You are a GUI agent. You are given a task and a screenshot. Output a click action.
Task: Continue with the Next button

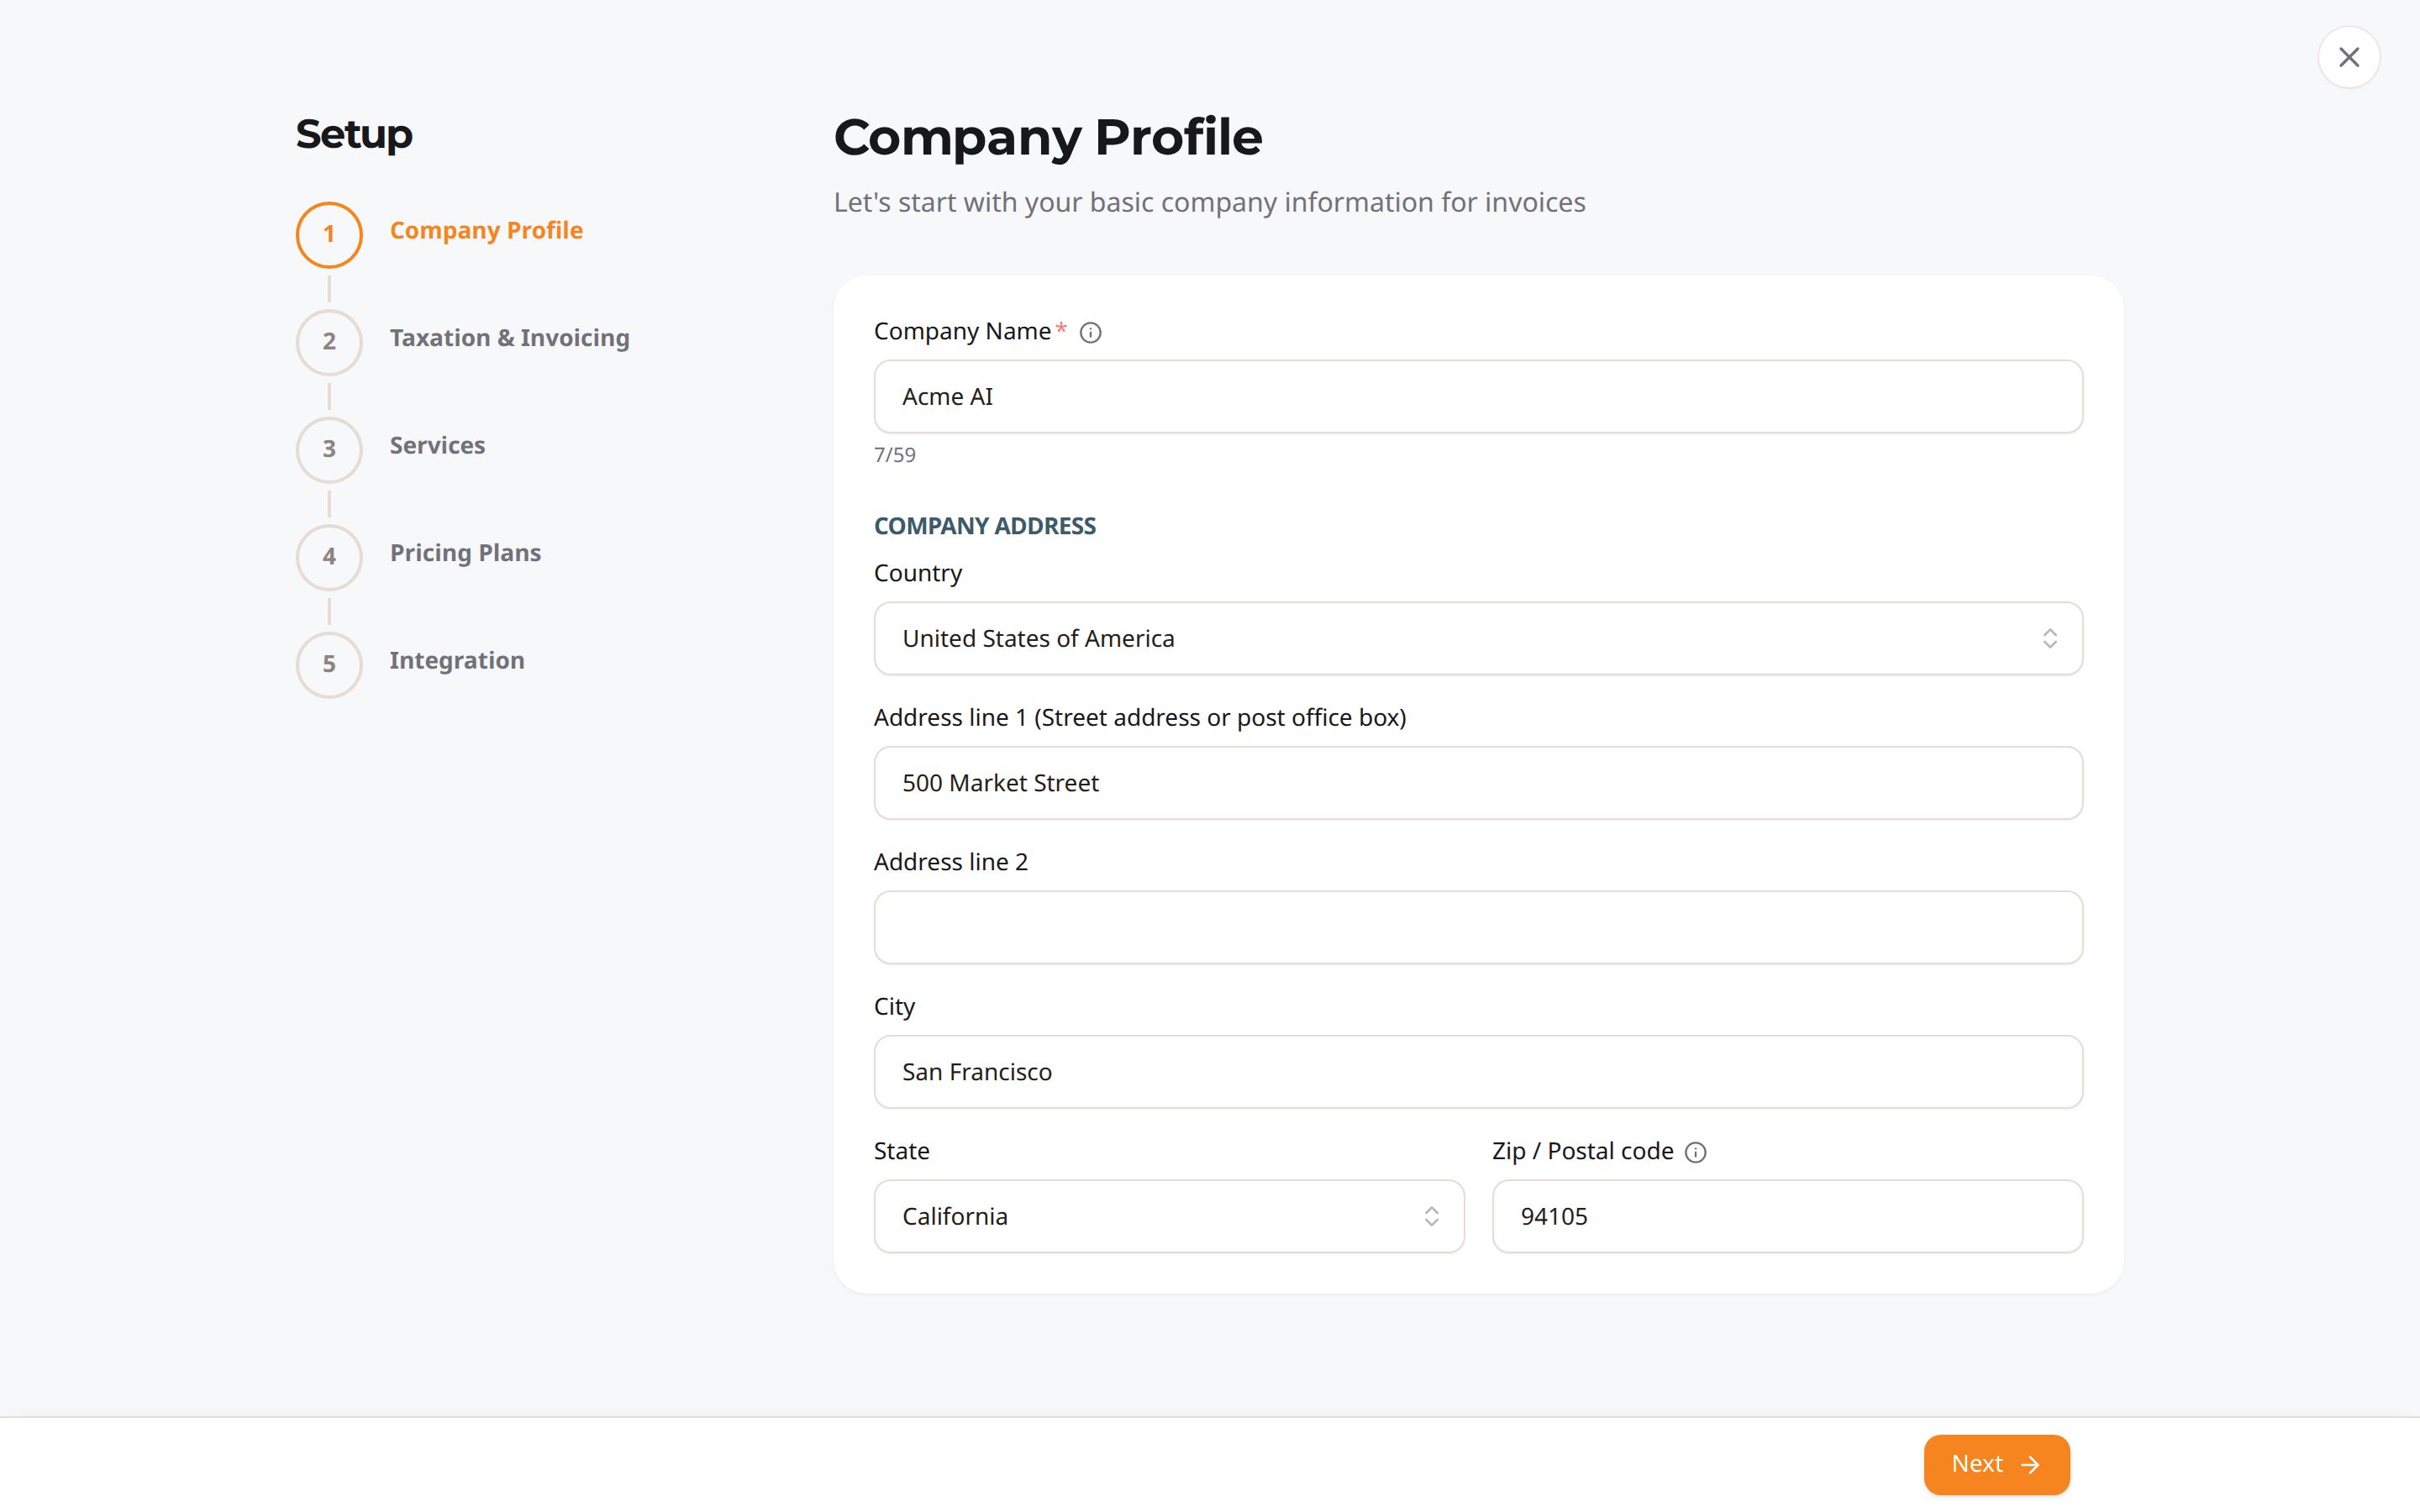[1996, 1464]
